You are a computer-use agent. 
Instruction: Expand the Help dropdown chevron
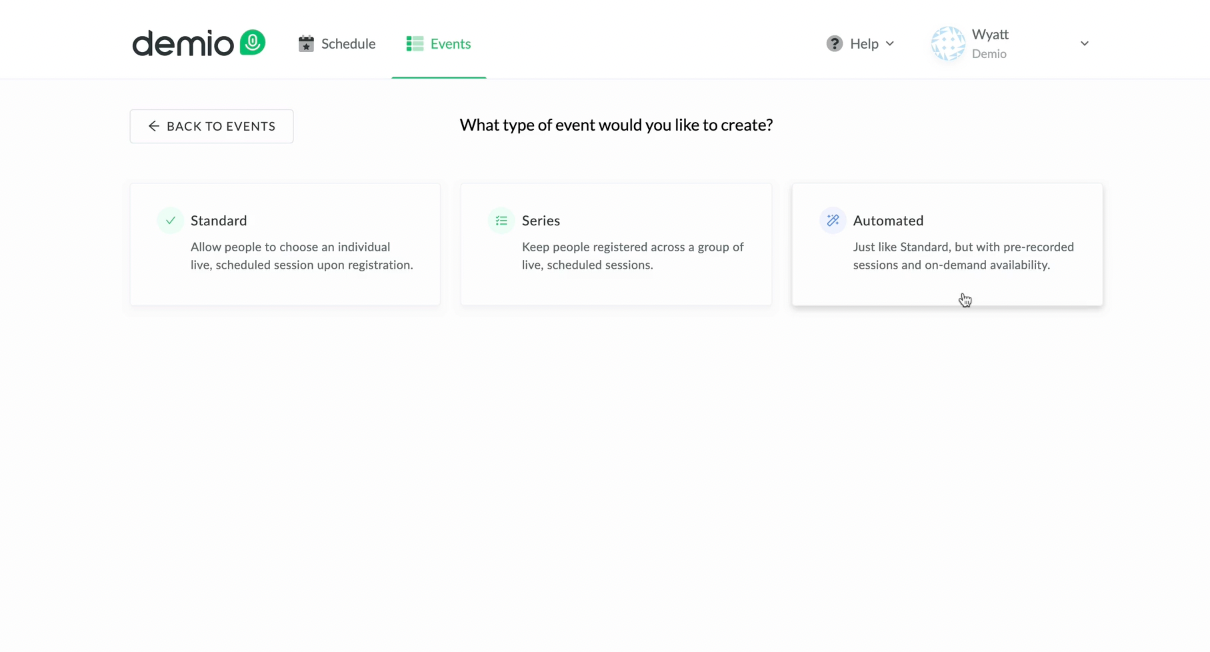890,44
